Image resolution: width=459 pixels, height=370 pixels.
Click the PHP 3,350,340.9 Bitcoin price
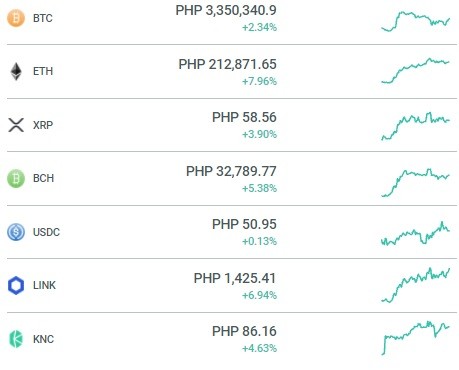coord(226,10)
